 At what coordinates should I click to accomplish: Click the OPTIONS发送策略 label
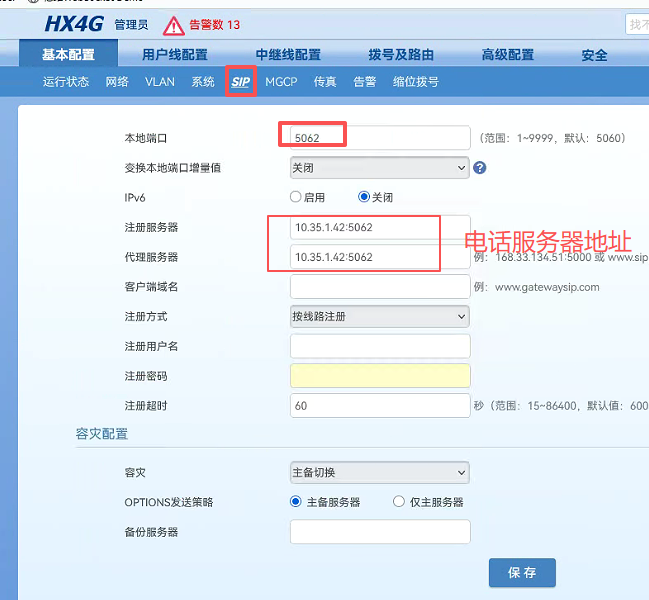click(x=169, y=502)
